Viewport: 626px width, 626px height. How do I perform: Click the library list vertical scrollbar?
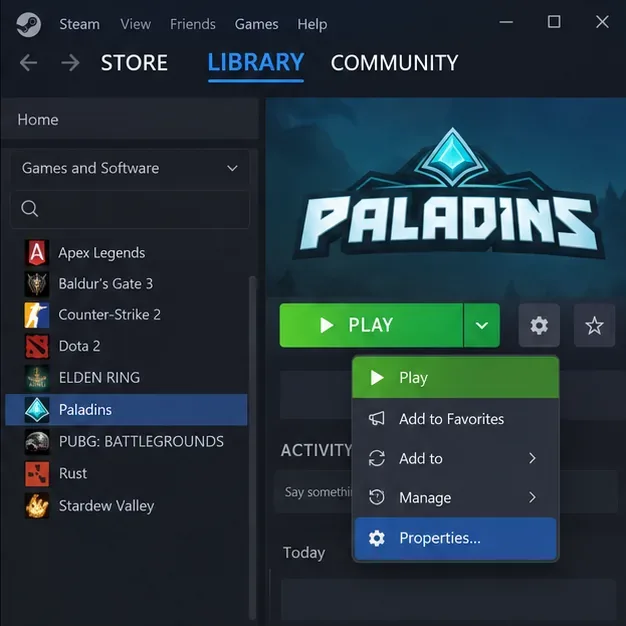click(252, 447)
